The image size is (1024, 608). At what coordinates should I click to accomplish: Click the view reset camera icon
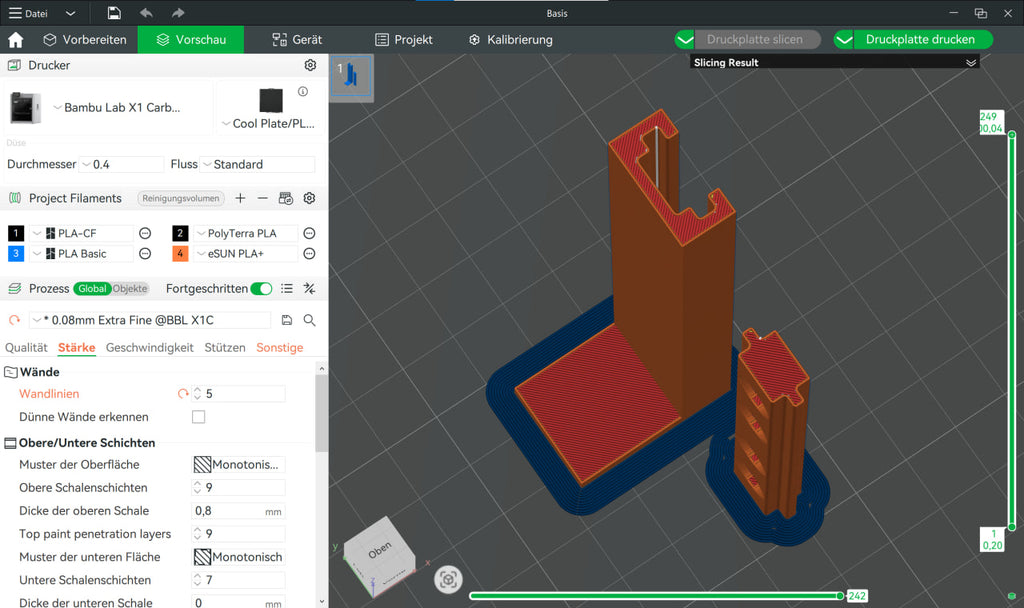(448, 579)
